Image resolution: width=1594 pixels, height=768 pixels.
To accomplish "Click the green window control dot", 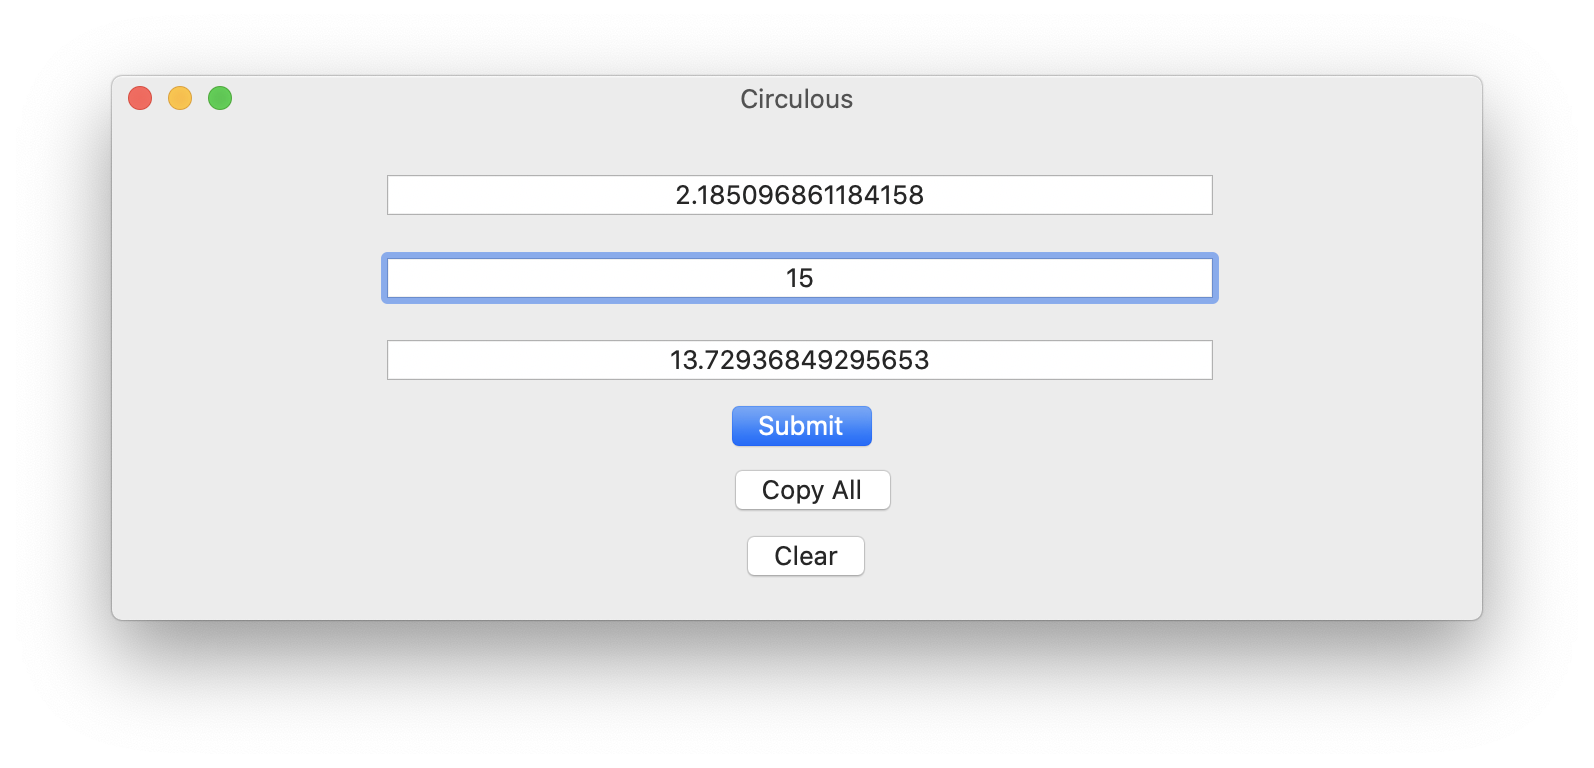I will [220, 98].
